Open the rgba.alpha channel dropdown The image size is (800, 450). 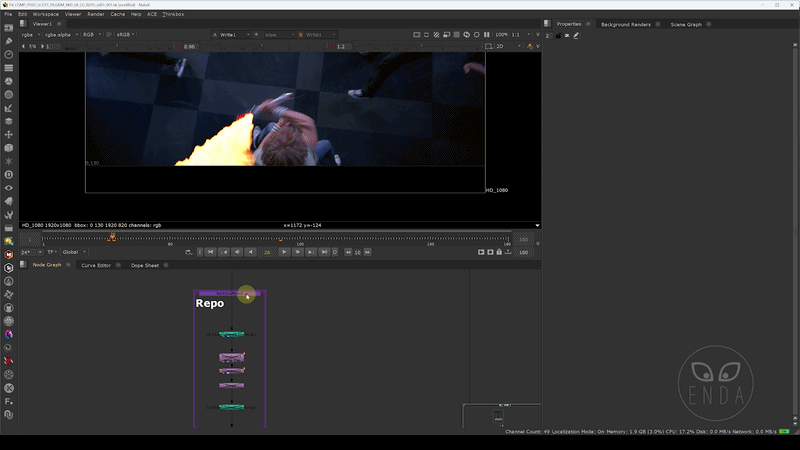tap(61, 35)
